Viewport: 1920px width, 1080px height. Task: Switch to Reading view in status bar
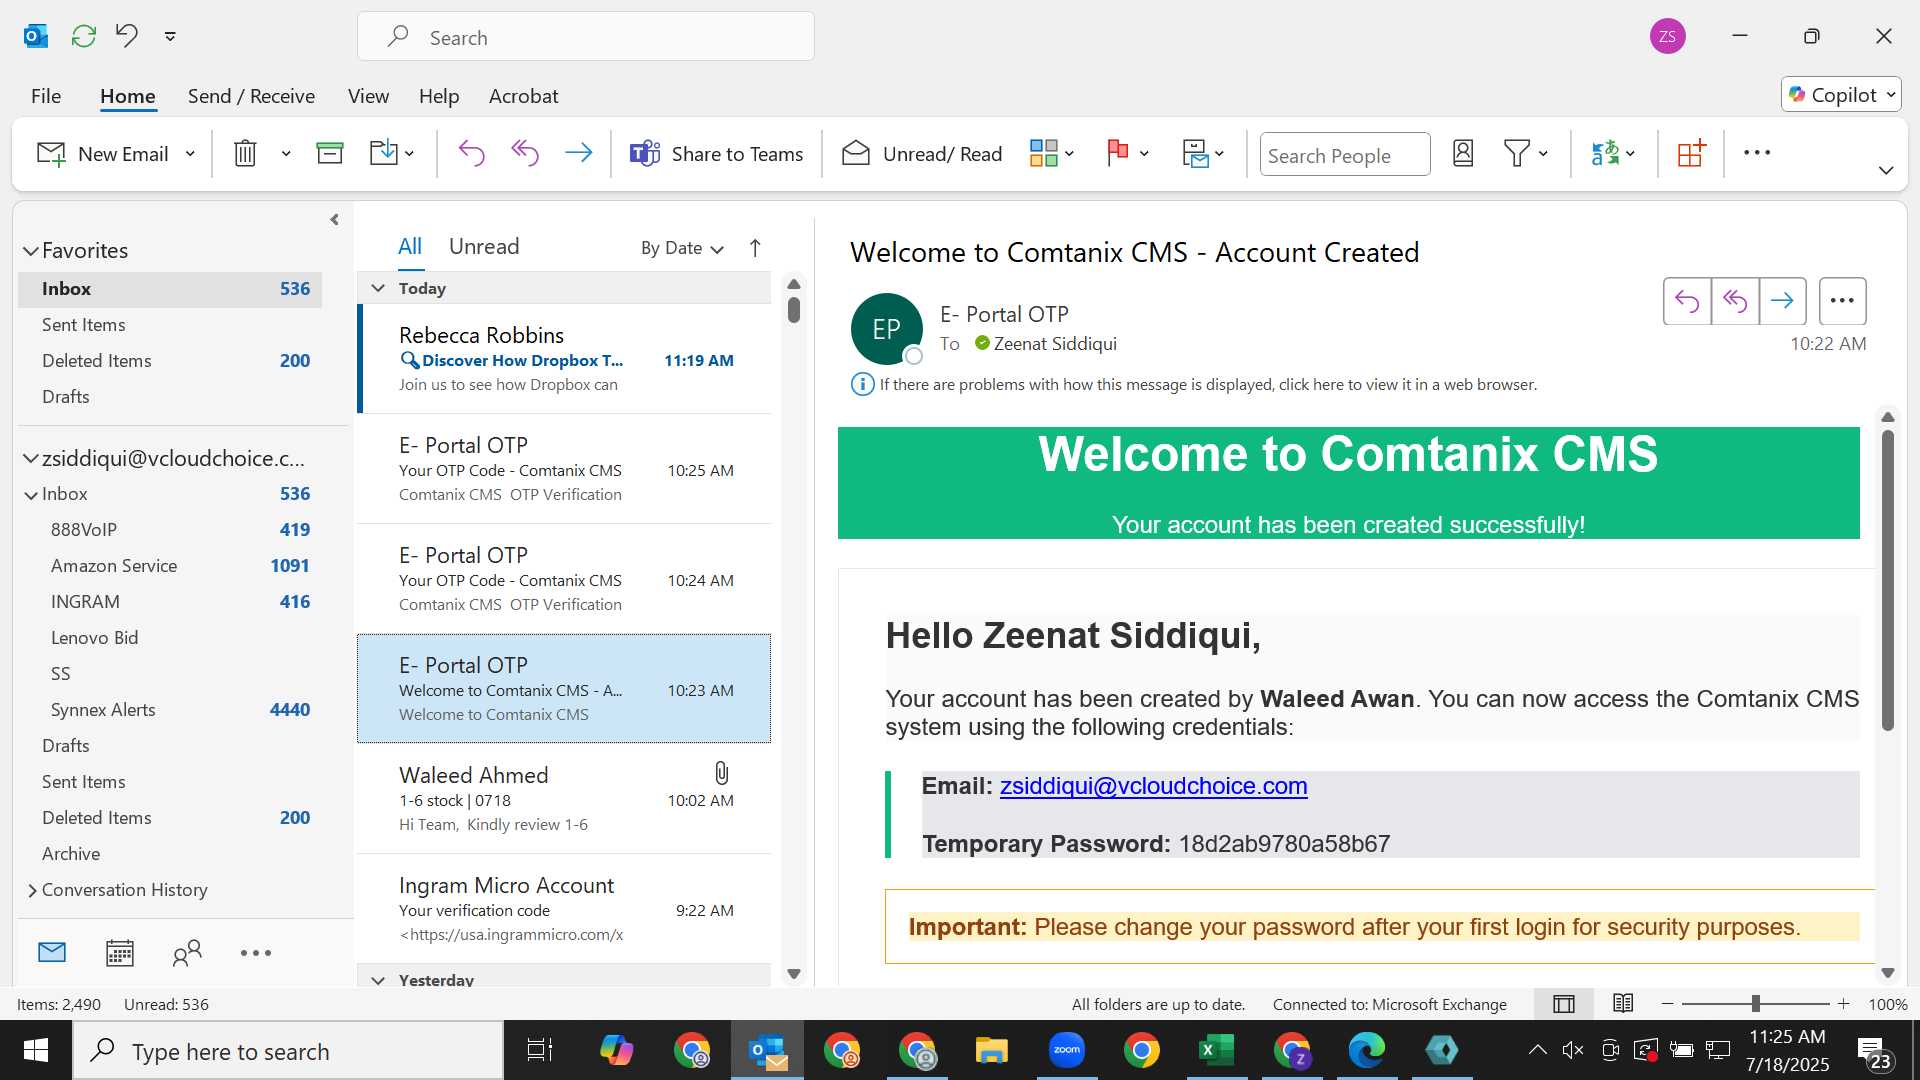[1623, 1003]
